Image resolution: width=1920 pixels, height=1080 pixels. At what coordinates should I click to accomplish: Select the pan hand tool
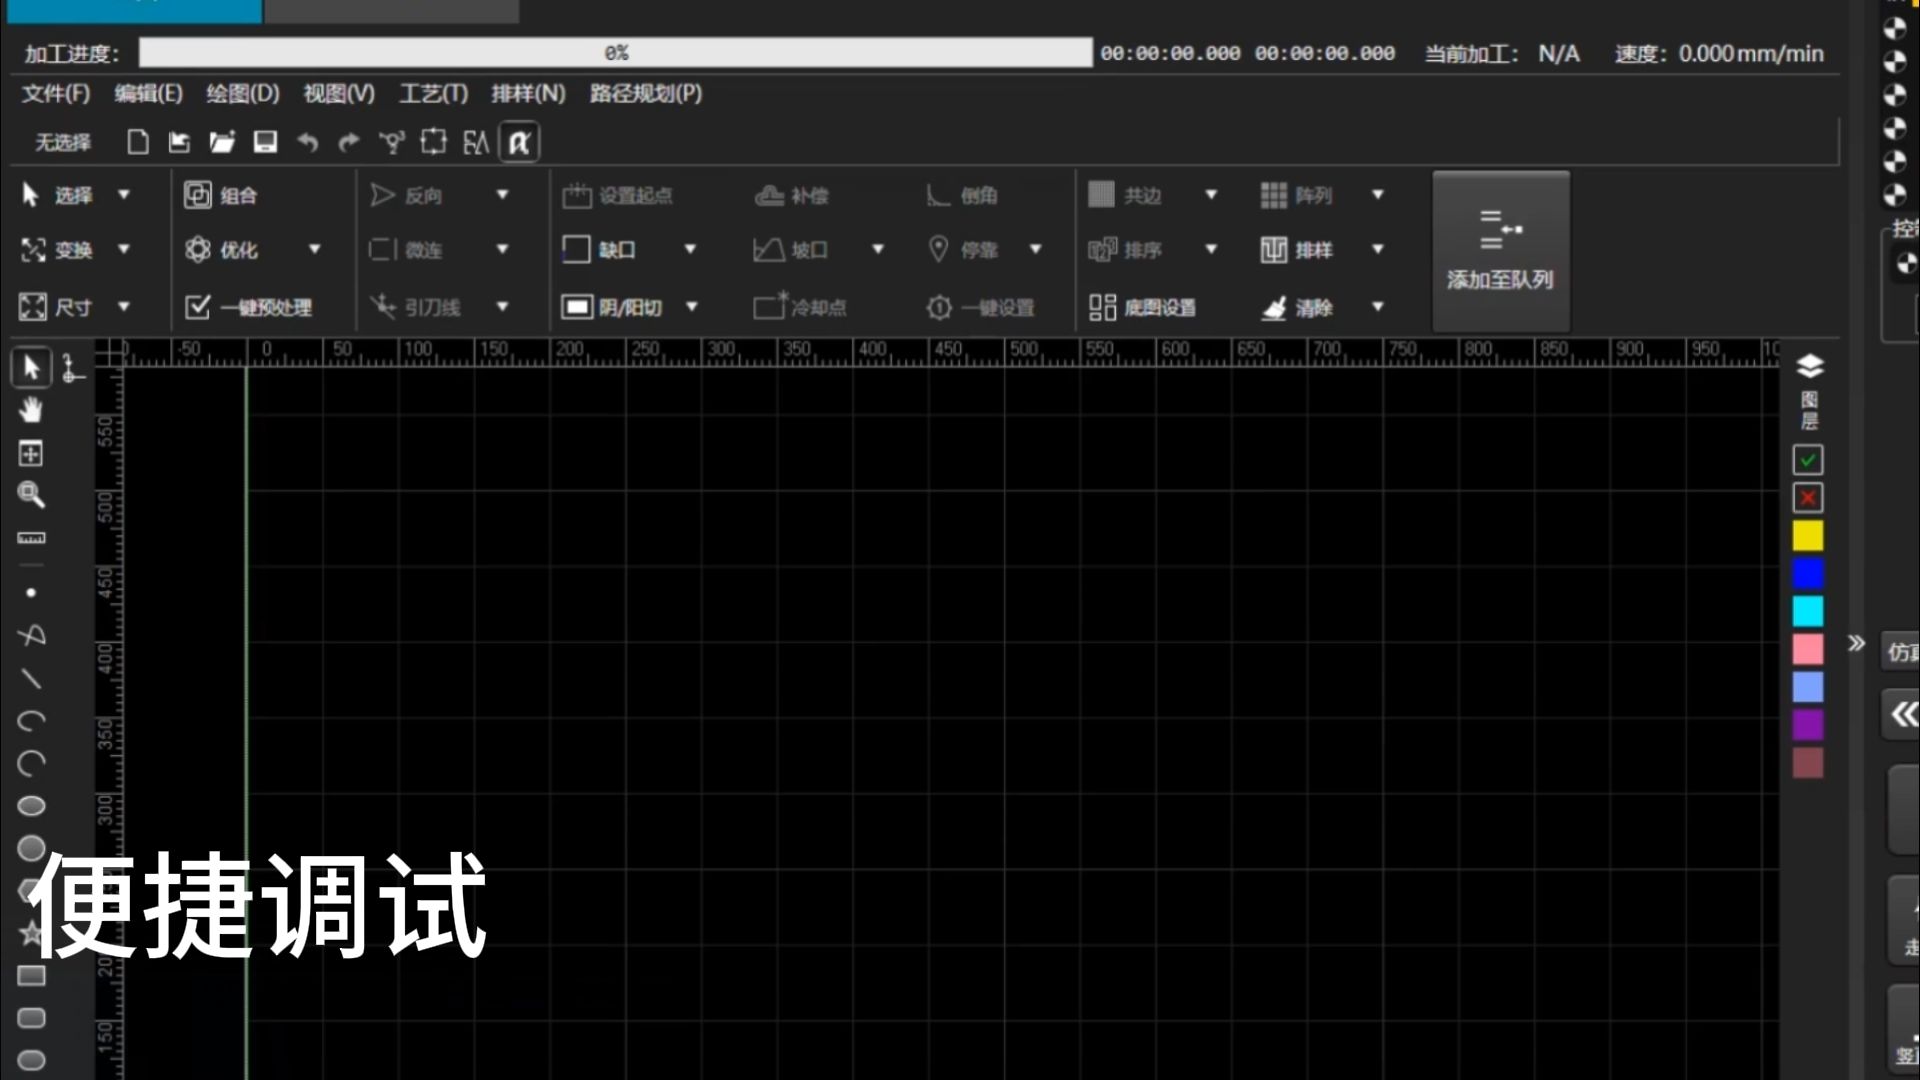click(x=31, y=410)
